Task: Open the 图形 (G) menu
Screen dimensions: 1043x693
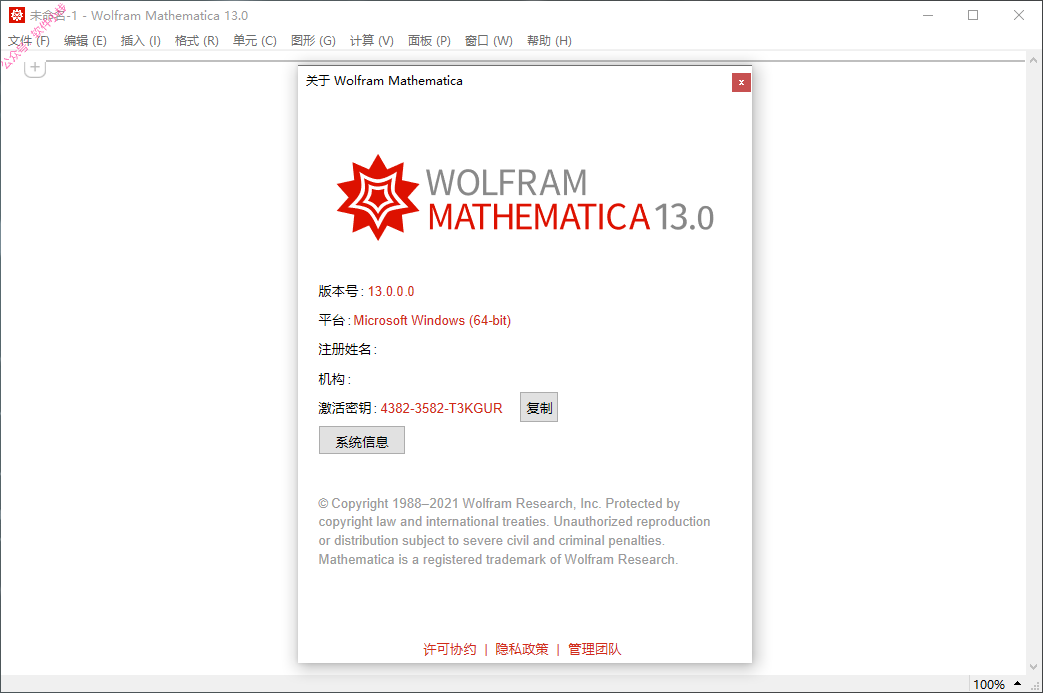Action: [313, 41]
